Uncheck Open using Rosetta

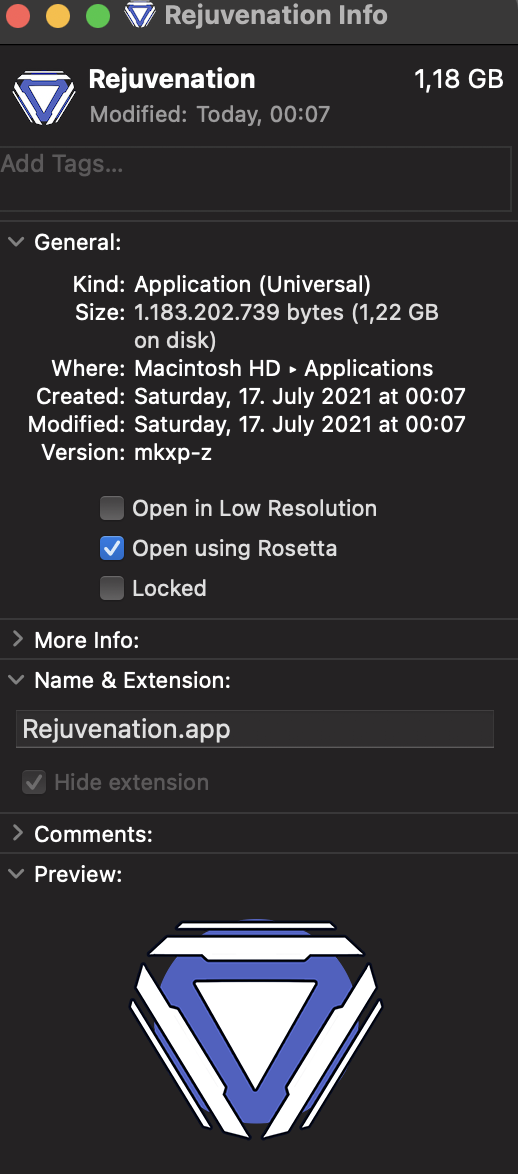112,549
